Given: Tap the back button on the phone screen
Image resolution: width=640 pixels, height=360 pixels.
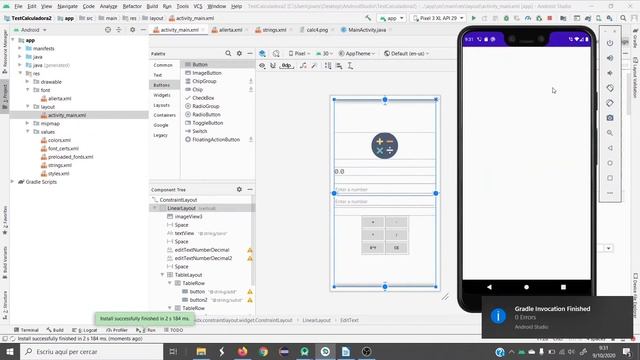Looking at the screenshot, I should pyautogui.click(x=489, y=287).
